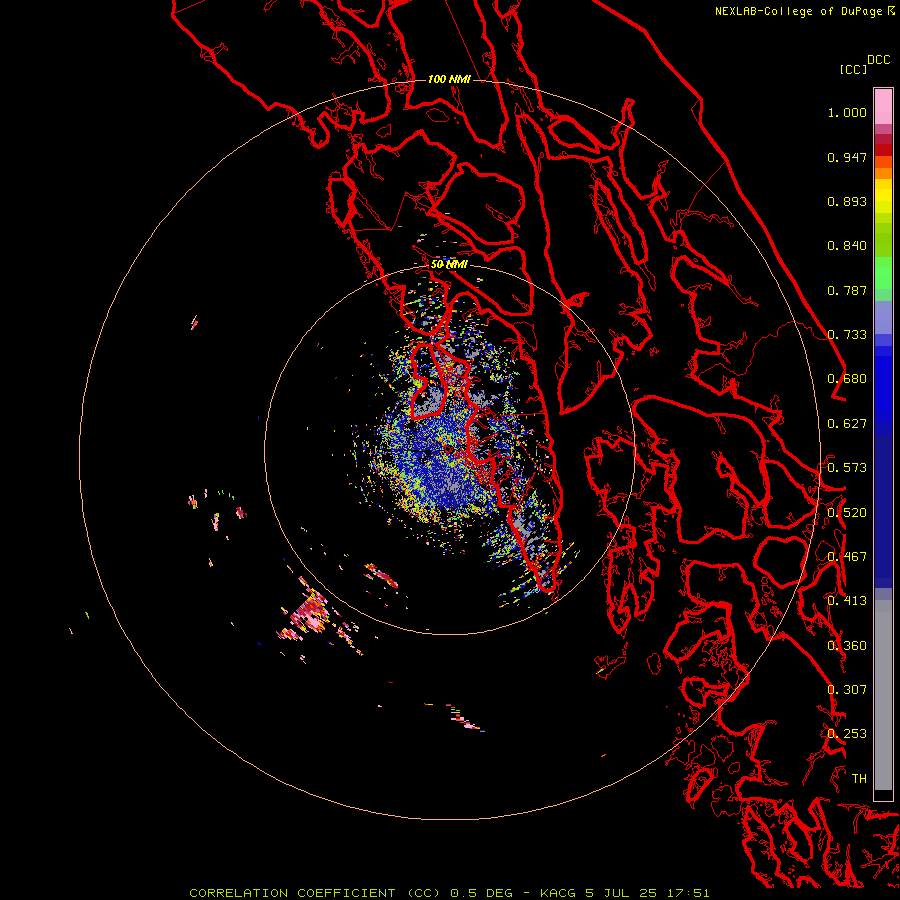This screenshot has width=900, height=900.
Task: Click the 100 NMI range ring label
Action: [x=449, y=79]
